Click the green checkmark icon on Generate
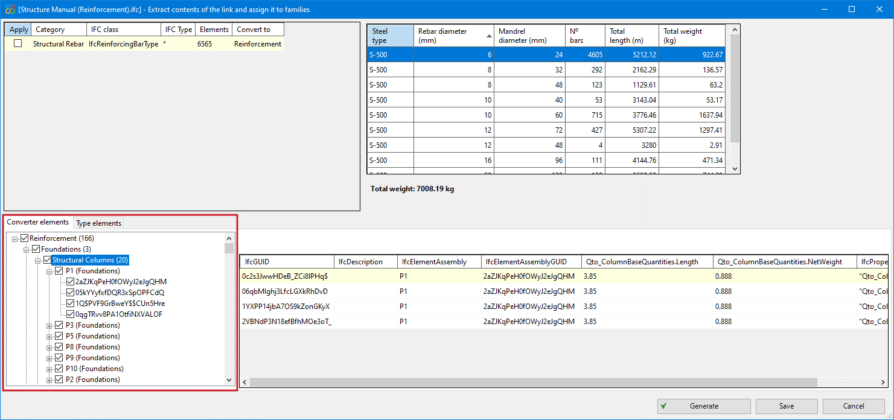The width and height of the screenshot is (894, 420). pyautogui.click(x=663, y=406)
